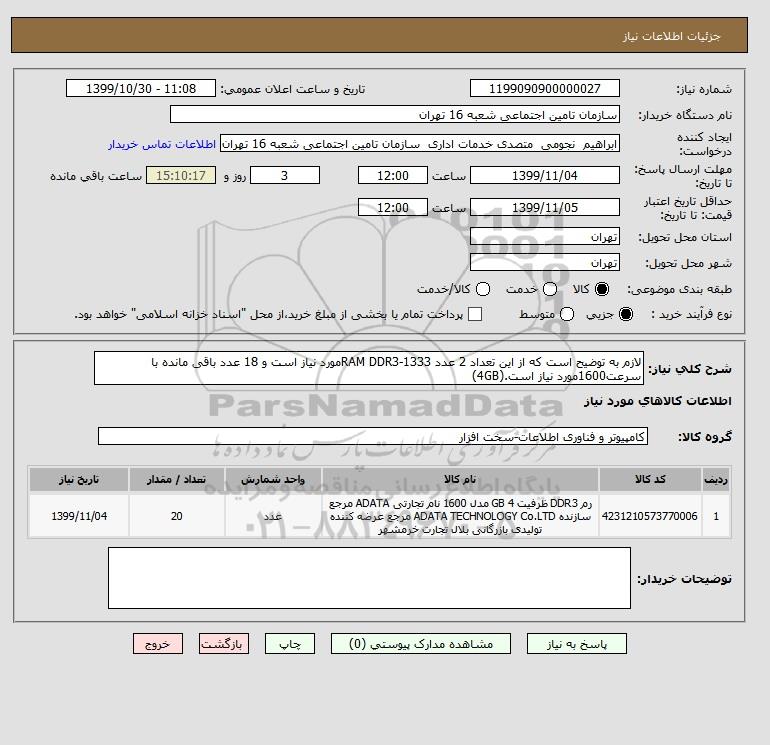Viewport: 770px width, 745px height.
Task: Click the goods group field
Action: coord(373,436)
